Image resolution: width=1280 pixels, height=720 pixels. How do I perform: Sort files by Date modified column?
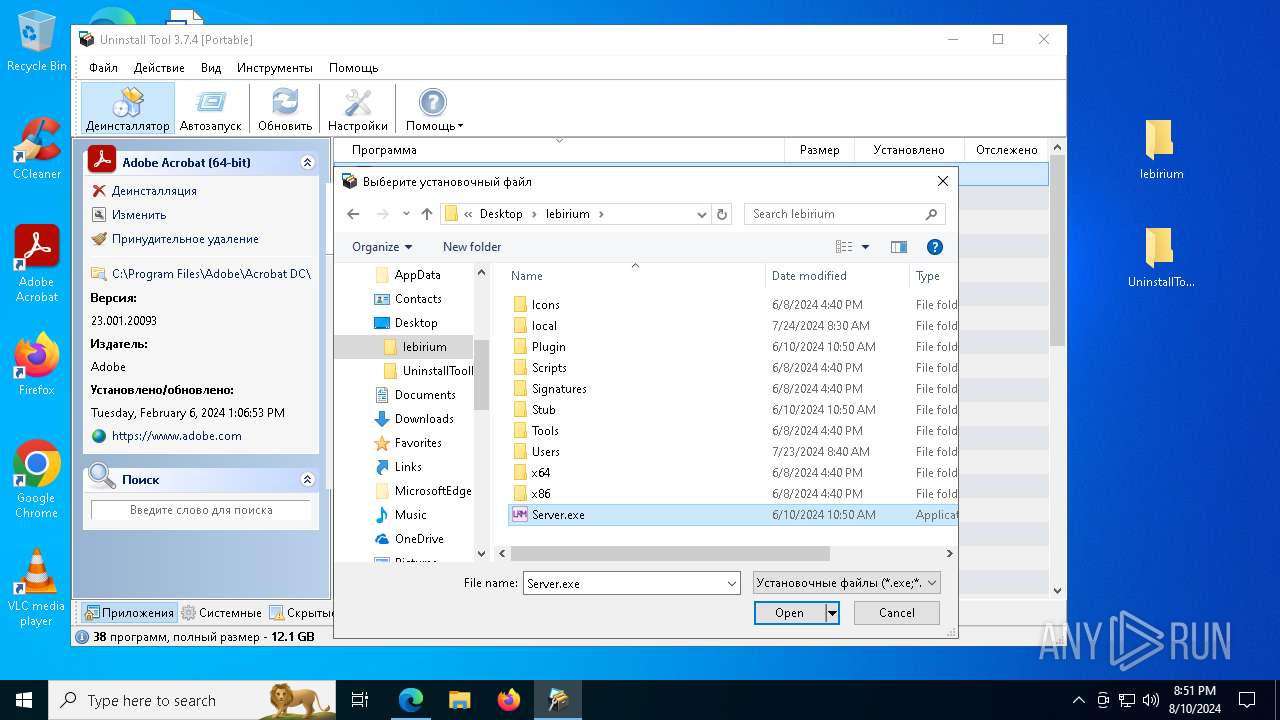point(838,276)
